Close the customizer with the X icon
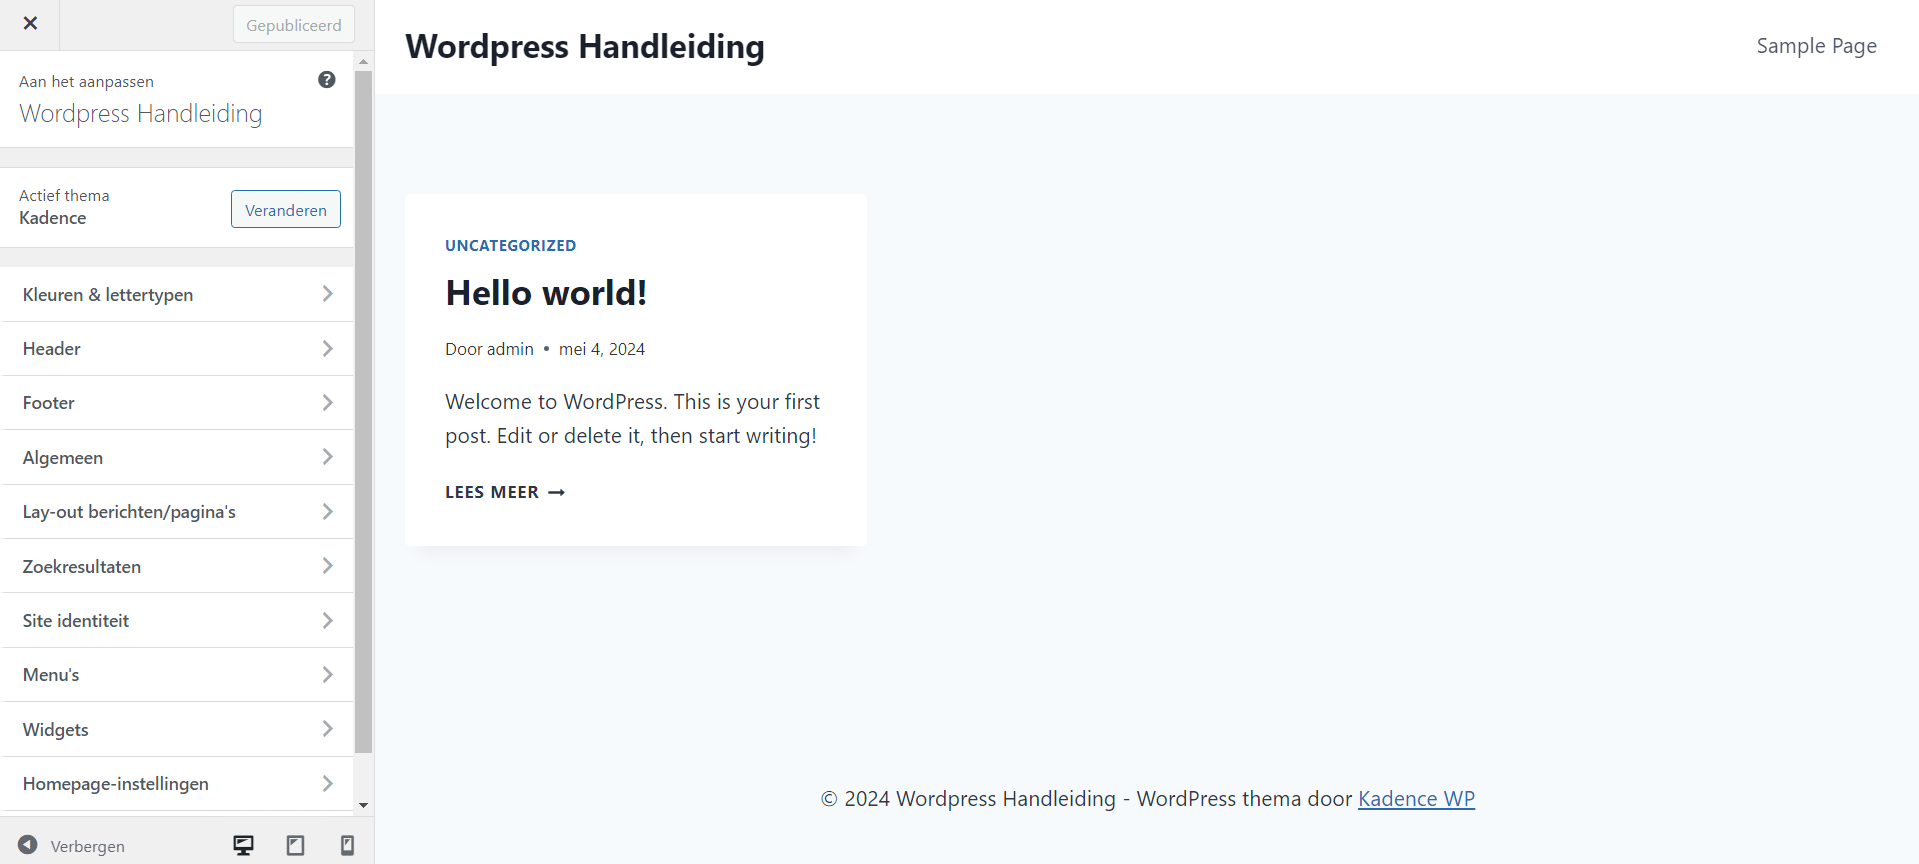Viewport: 1919px width, 864px height. point(30,24)
